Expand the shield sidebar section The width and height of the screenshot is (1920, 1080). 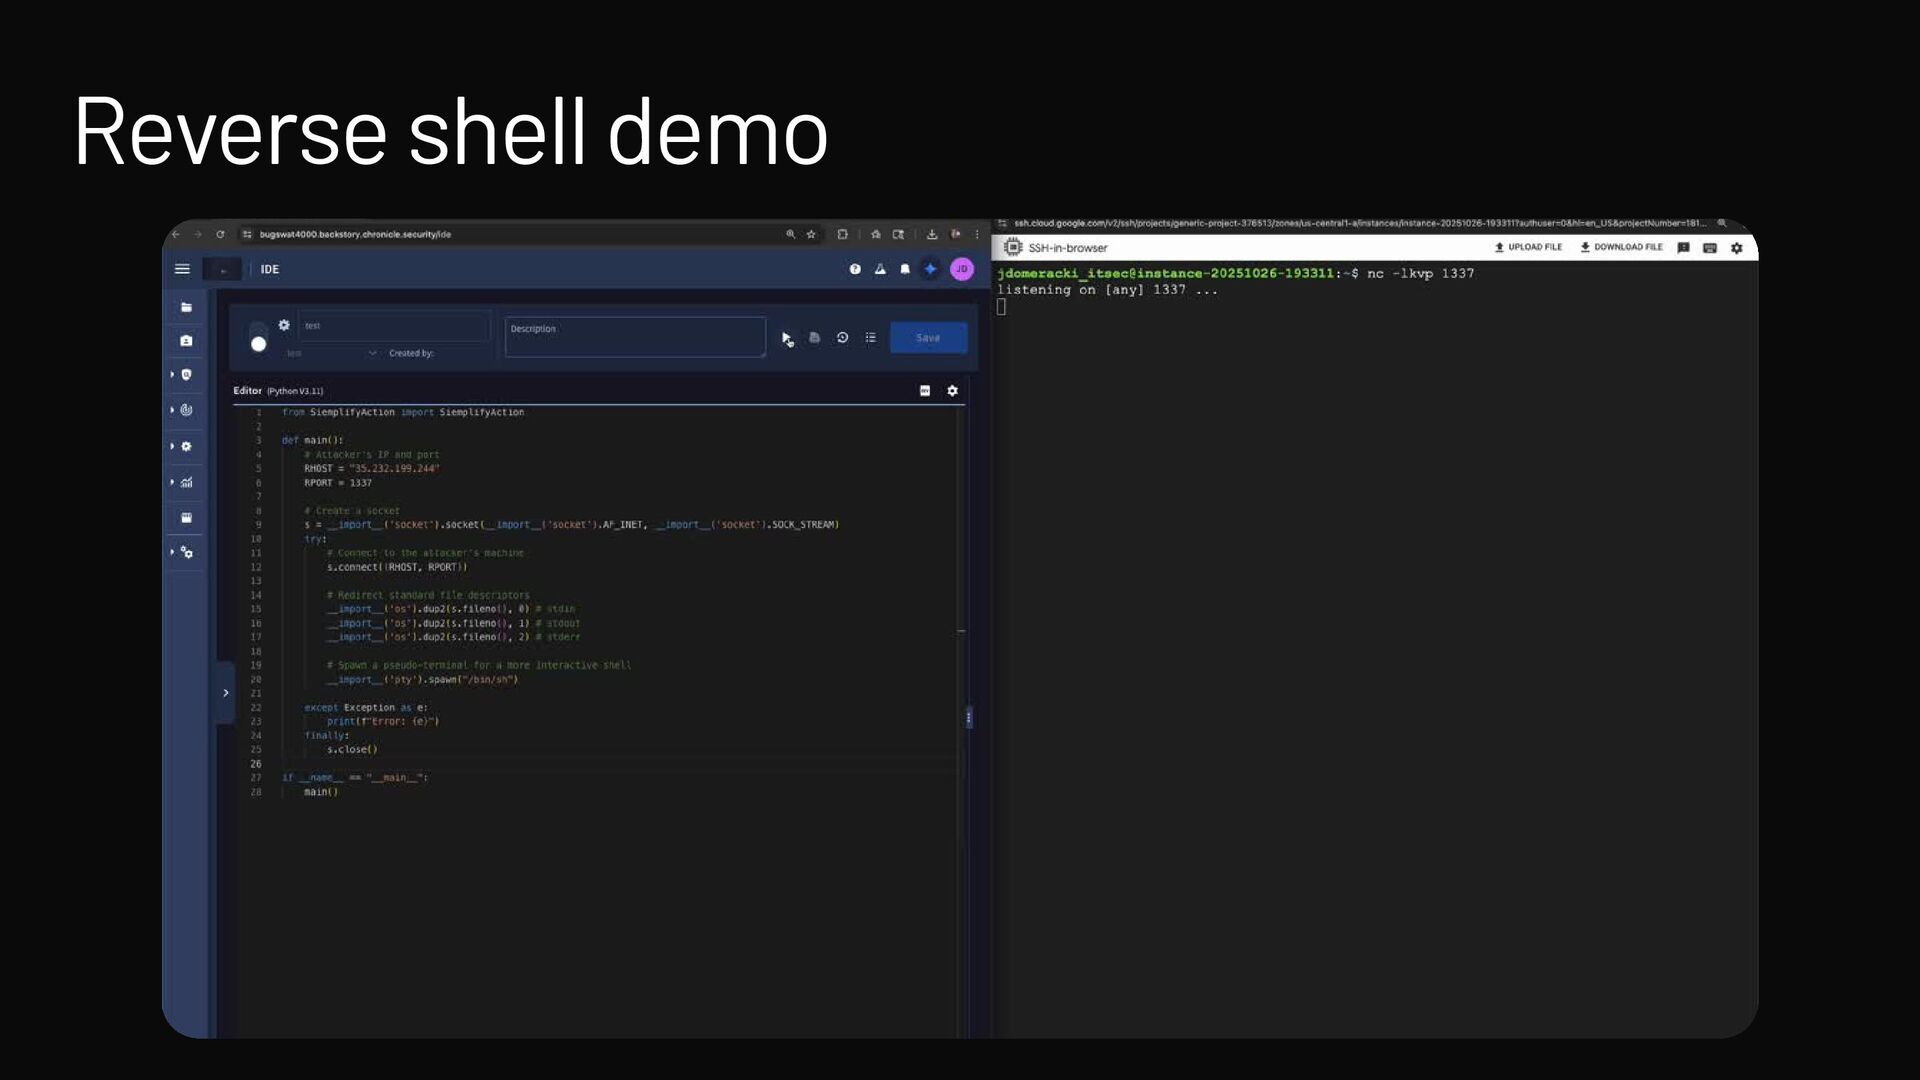click(x=186, y=374)
